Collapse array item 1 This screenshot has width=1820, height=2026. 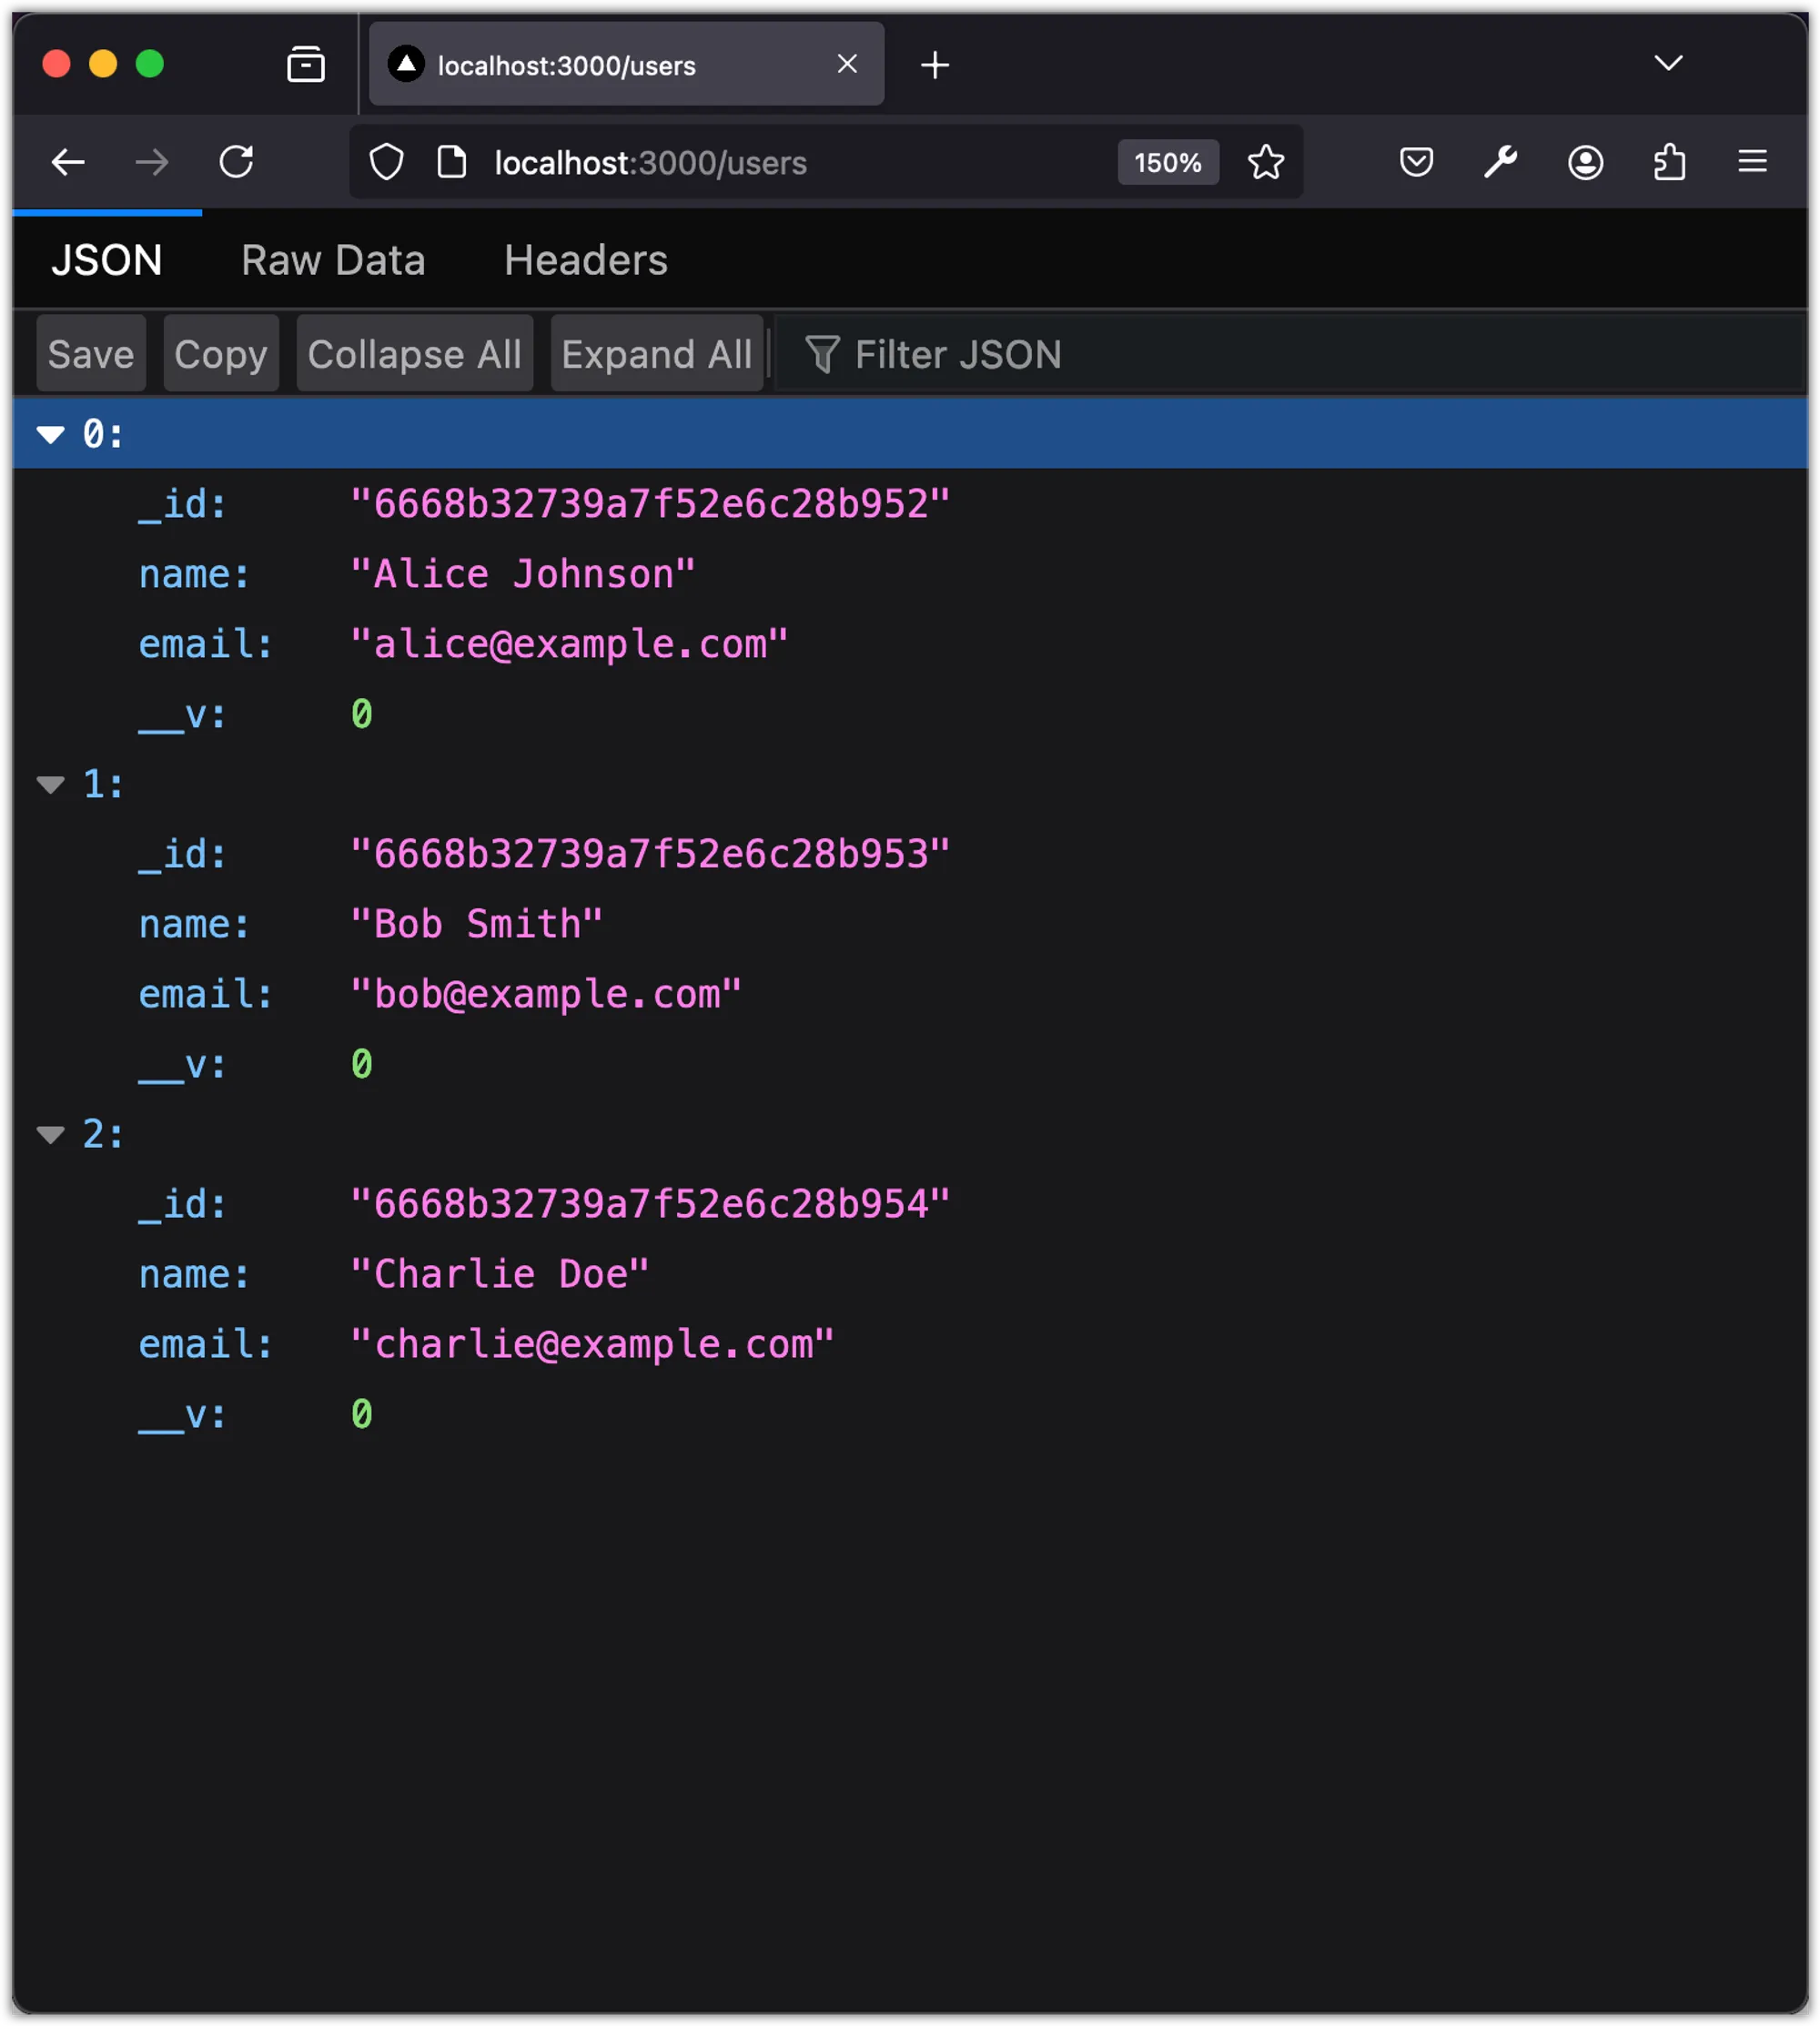click(x=50, y=784)
